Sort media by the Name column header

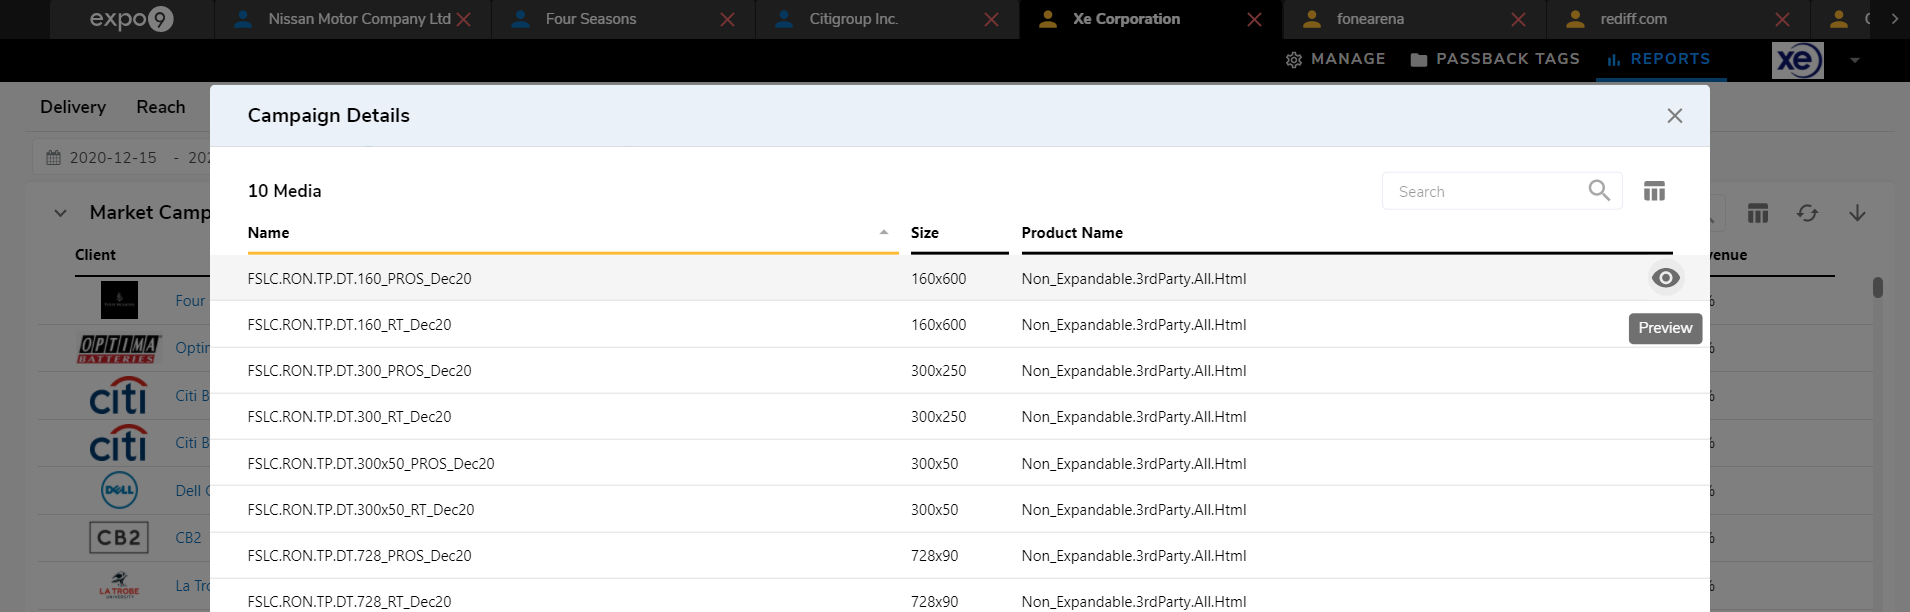[269, 233]
